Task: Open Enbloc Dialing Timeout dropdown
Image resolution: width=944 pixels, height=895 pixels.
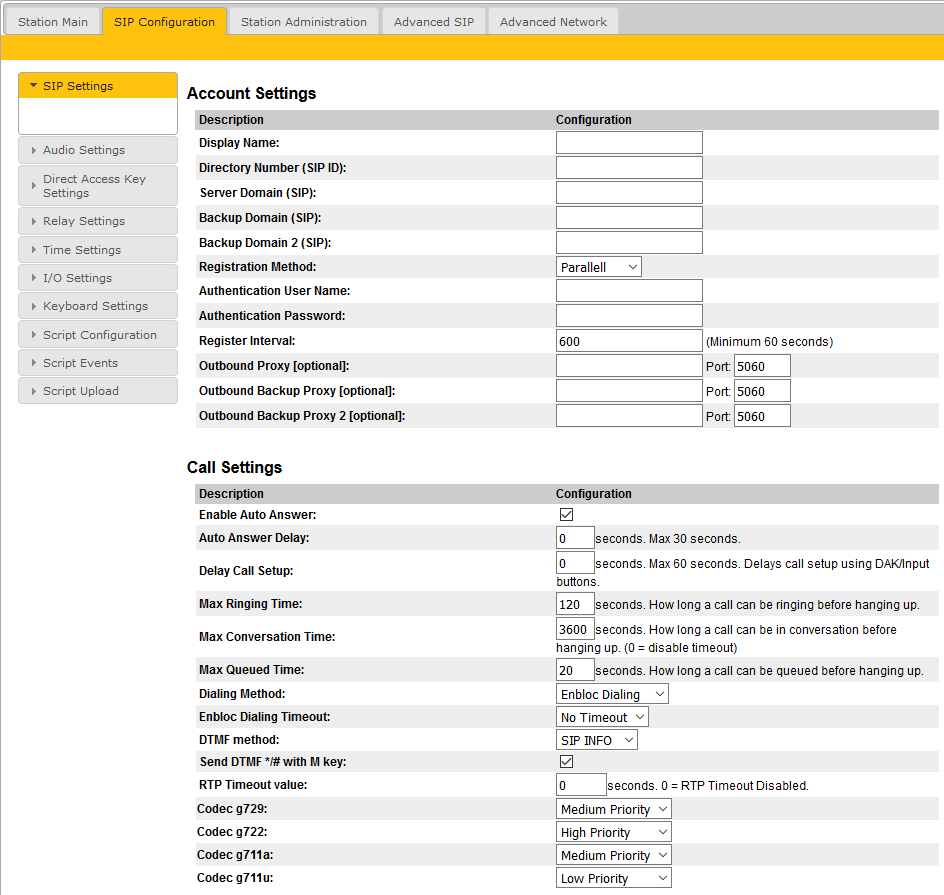Action: [x=602, y=717]
